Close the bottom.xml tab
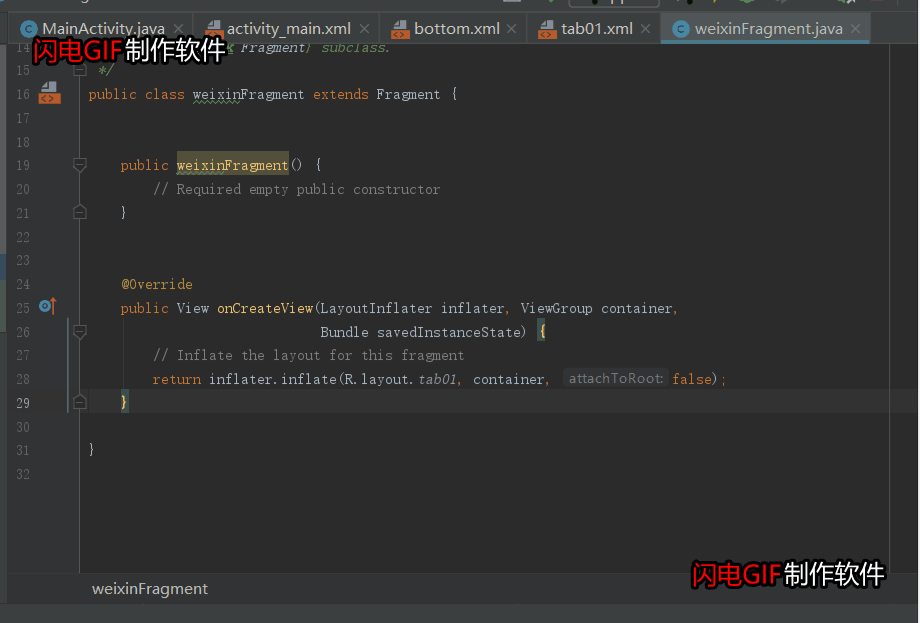Screen dimensions: 920x623 (x=512, y=28)
